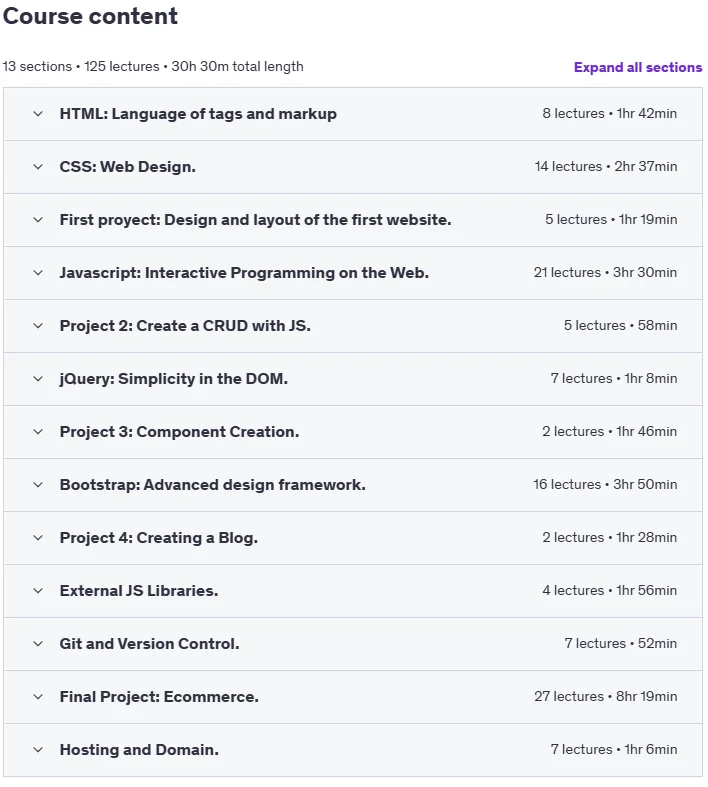Select HTML: Language of tags and markup title
Viewport: 708px width, 787px height.
coord(198,114)
